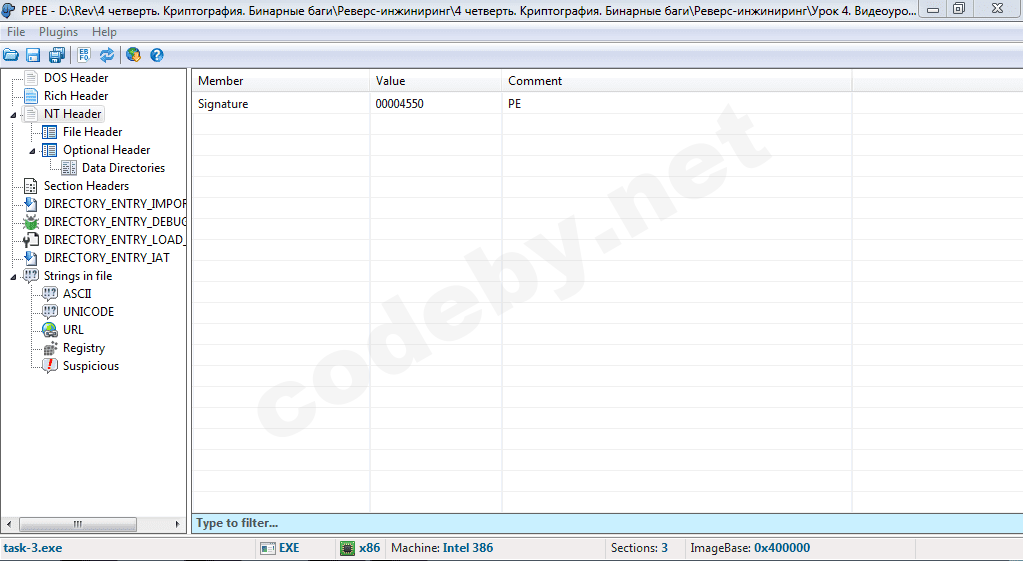Select DIRECTORY_ENTRY_LOAD tree item

coord(114,240)
